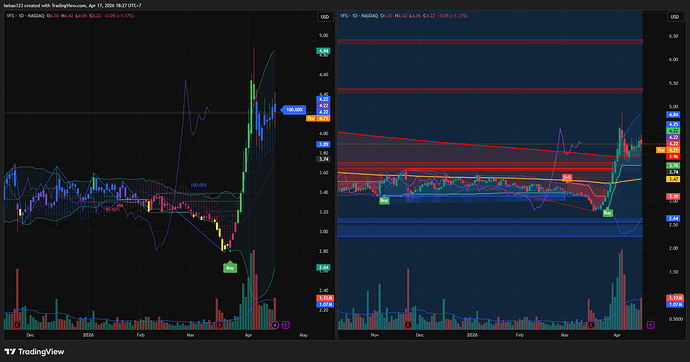Click the purple upcoming earnings icon on right chart
The image size is (690, 362).
pos(650,325)
